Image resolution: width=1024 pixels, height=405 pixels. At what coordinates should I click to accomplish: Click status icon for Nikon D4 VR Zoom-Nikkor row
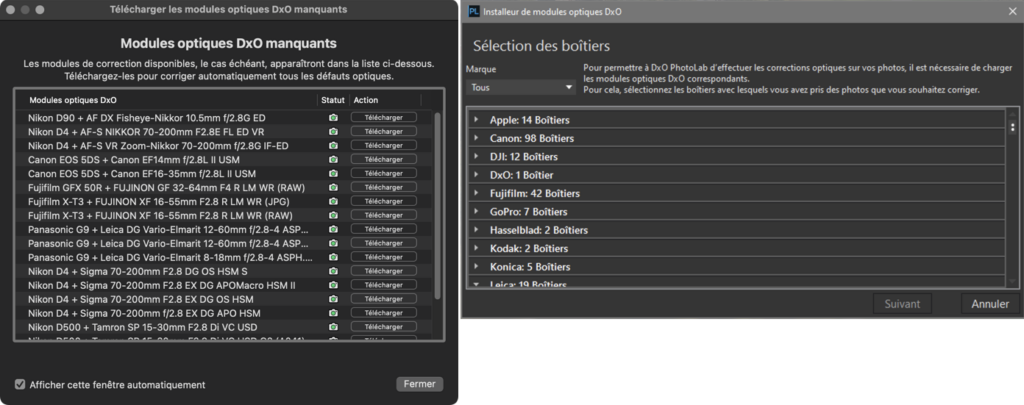[334, 146]
